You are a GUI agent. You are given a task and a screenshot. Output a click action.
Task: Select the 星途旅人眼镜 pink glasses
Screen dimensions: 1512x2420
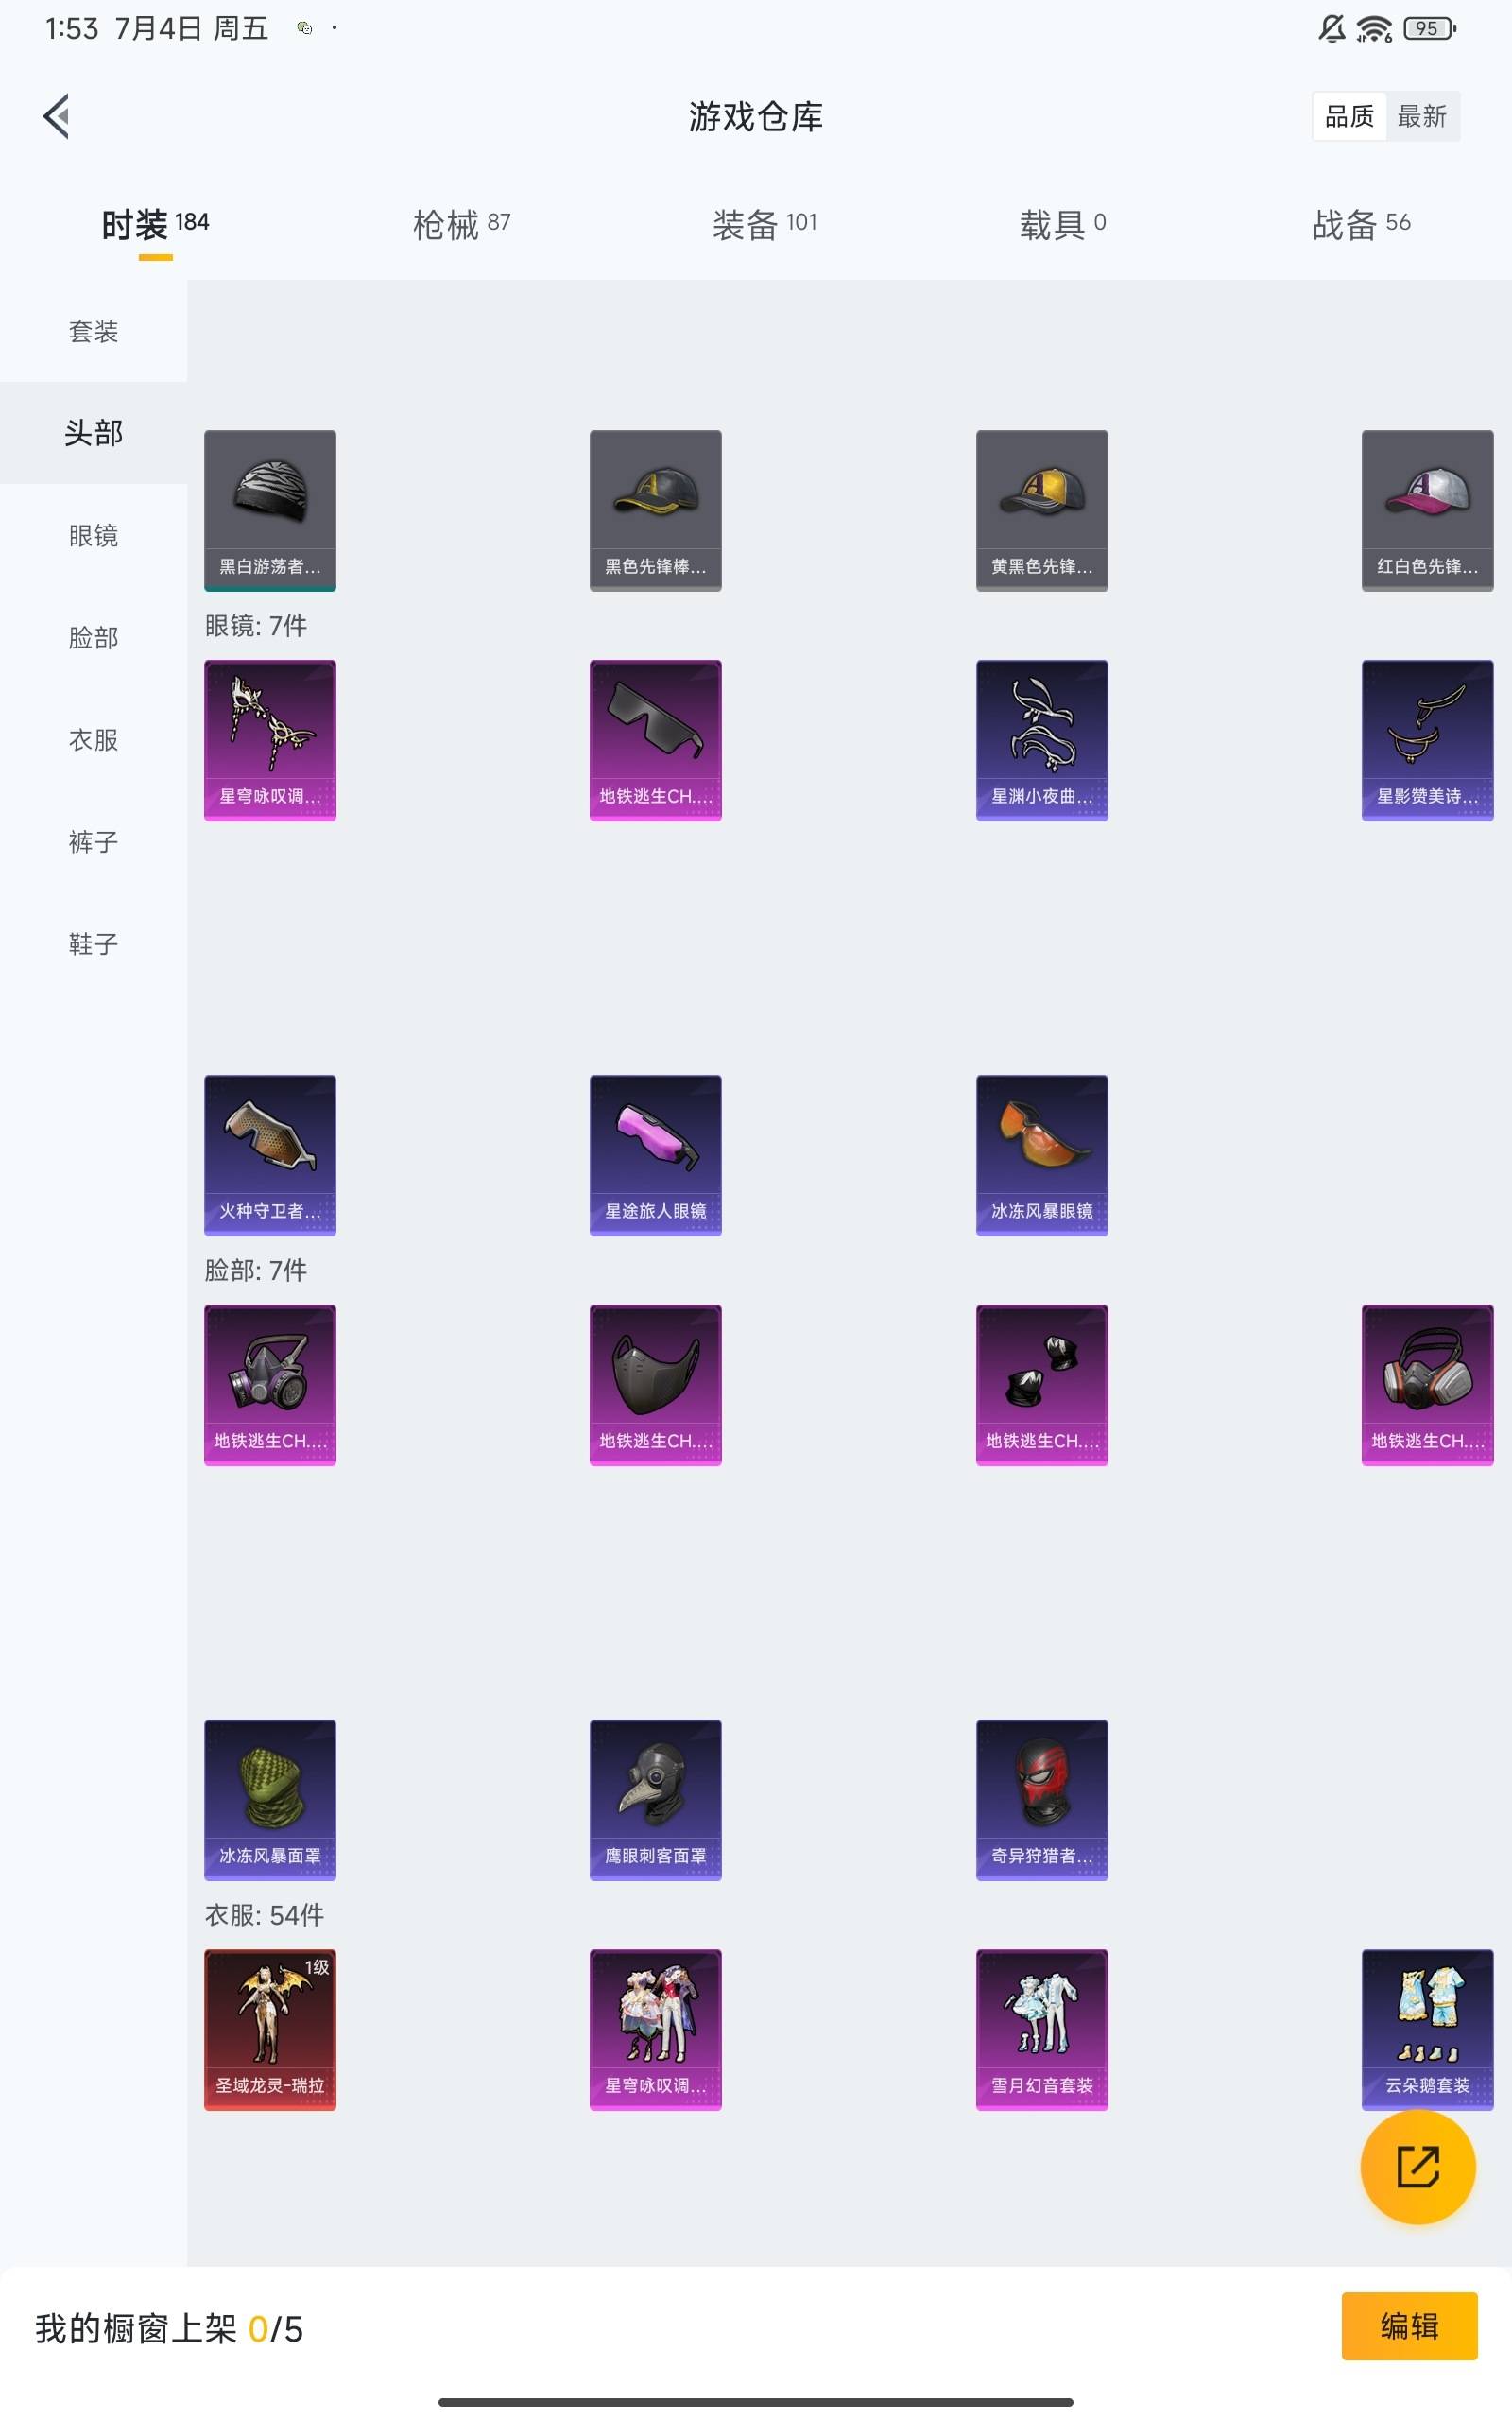pyautogui.click(x=655, y=1155)
